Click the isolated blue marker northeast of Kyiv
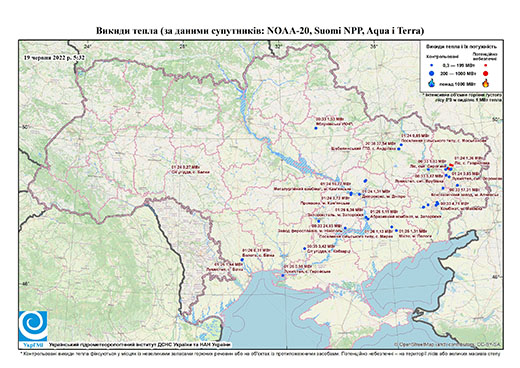The width and height of the screenshot is (520, 368). [316, 128]
